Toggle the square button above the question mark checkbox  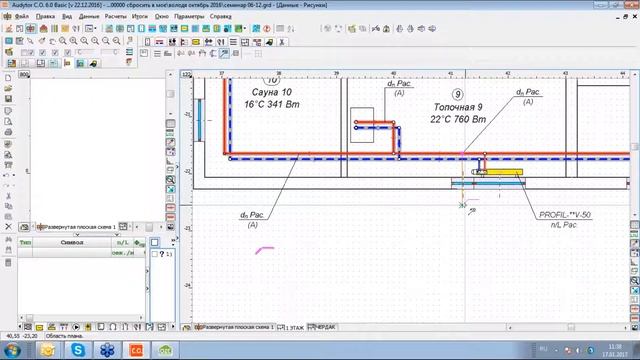[155, 242]
